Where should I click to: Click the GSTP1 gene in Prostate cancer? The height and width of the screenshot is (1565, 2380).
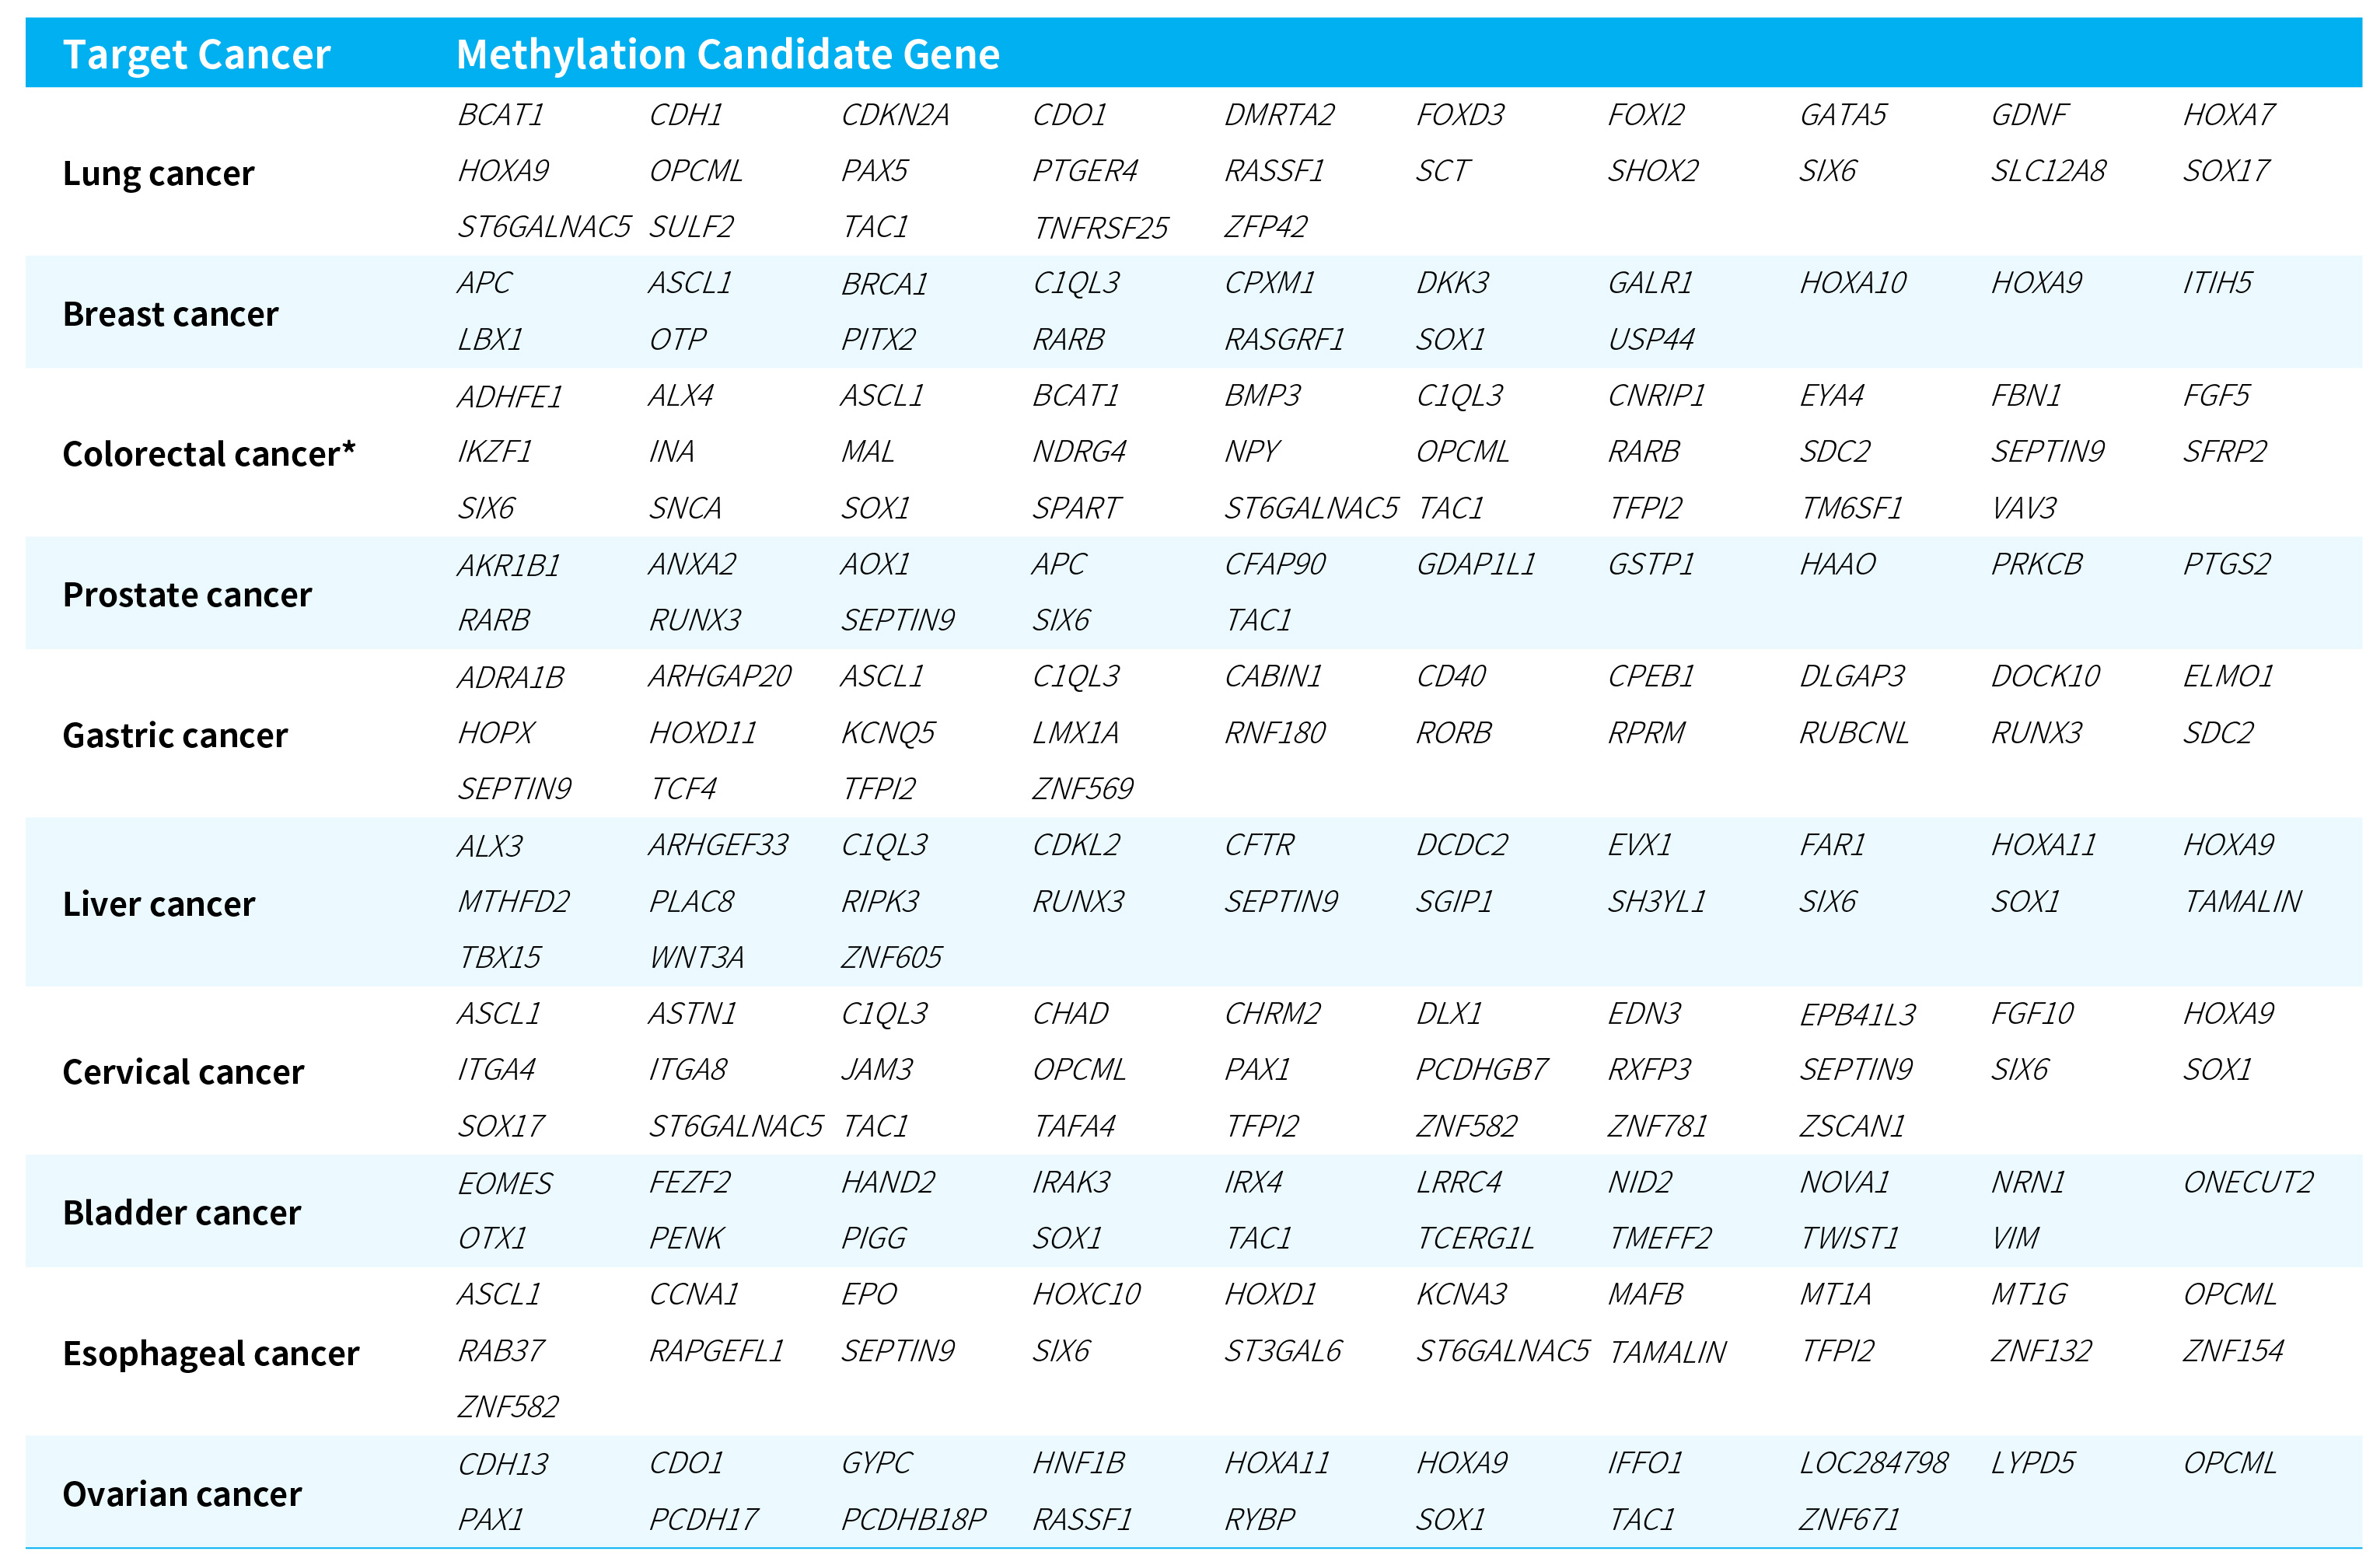tap(1650, 565)
